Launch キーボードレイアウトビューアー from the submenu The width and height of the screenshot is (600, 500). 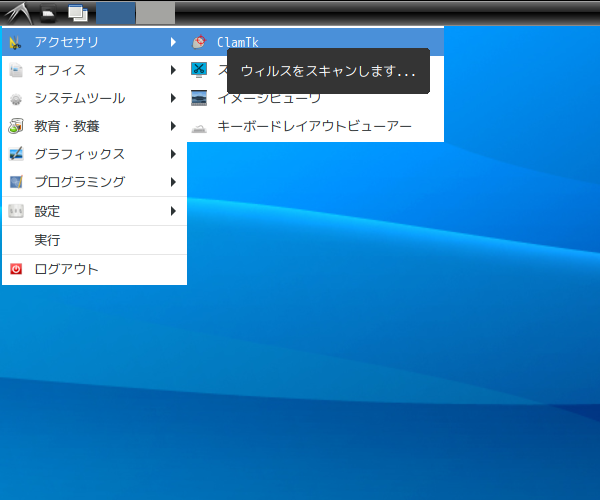pos(316,126)
